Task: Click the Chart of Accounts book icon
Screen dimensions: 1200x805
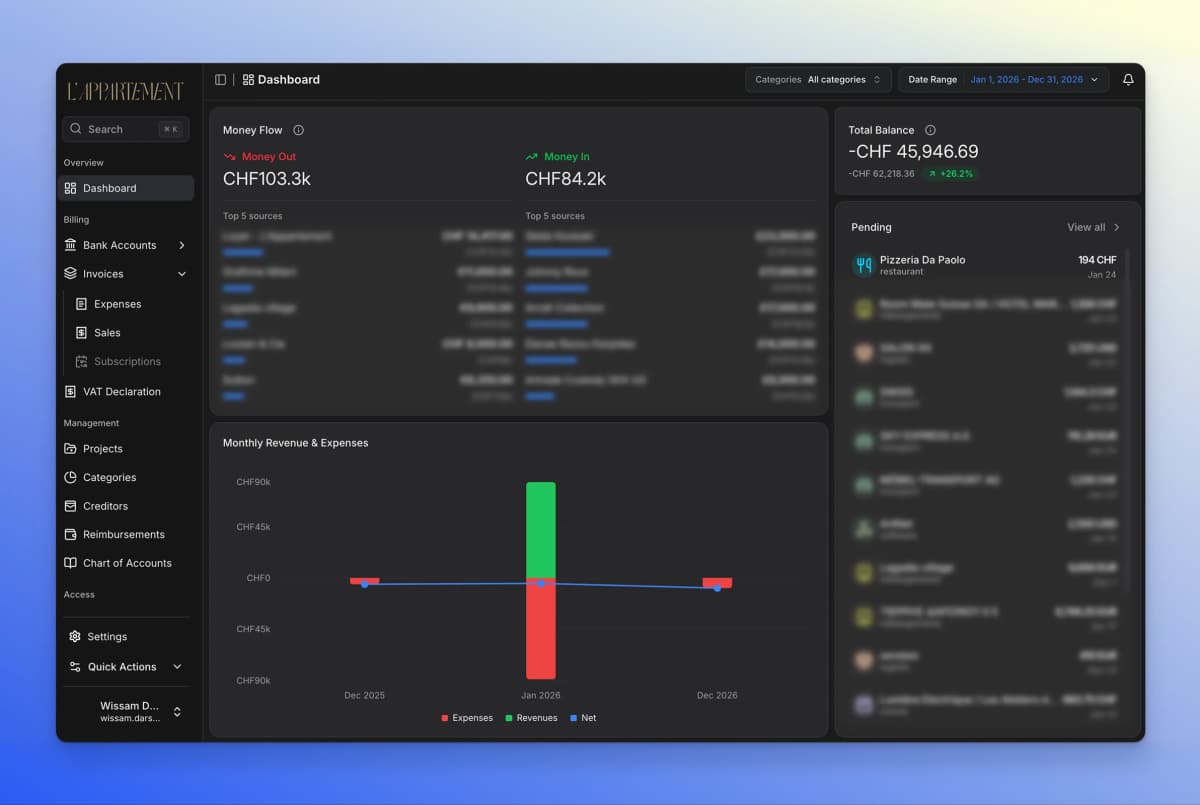Action: pyautogui.click(x=70, y=563)
